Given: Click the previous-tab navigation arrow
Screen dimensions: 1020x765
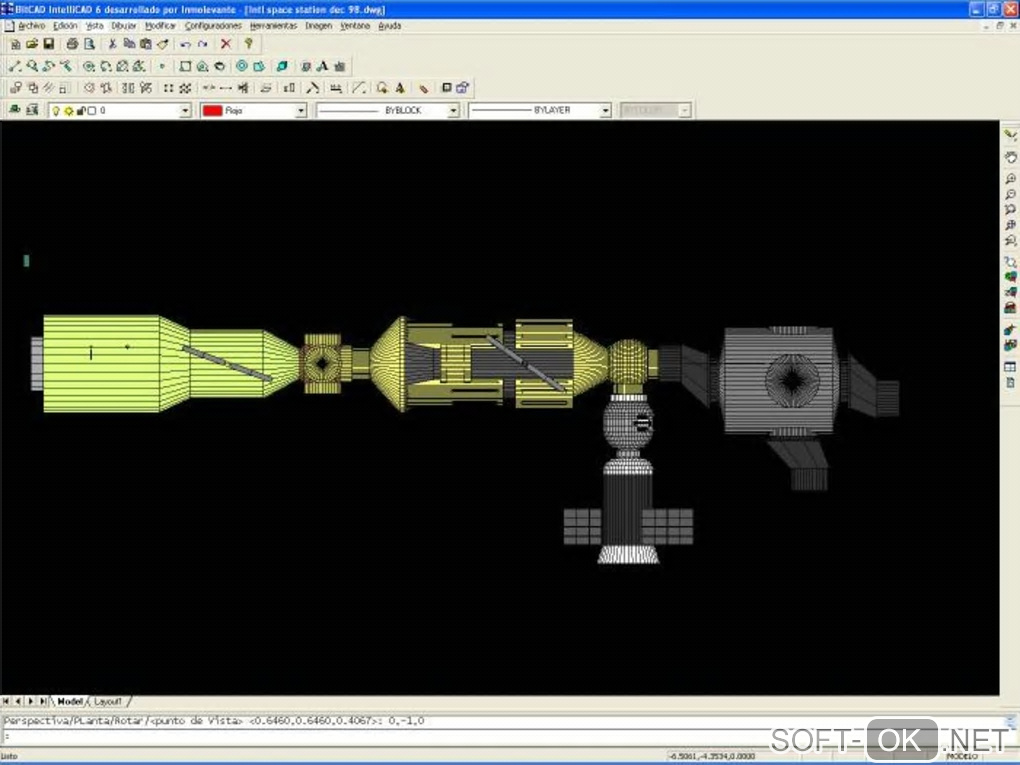Looking at the screenshot, I should click(x=18, y=701).
